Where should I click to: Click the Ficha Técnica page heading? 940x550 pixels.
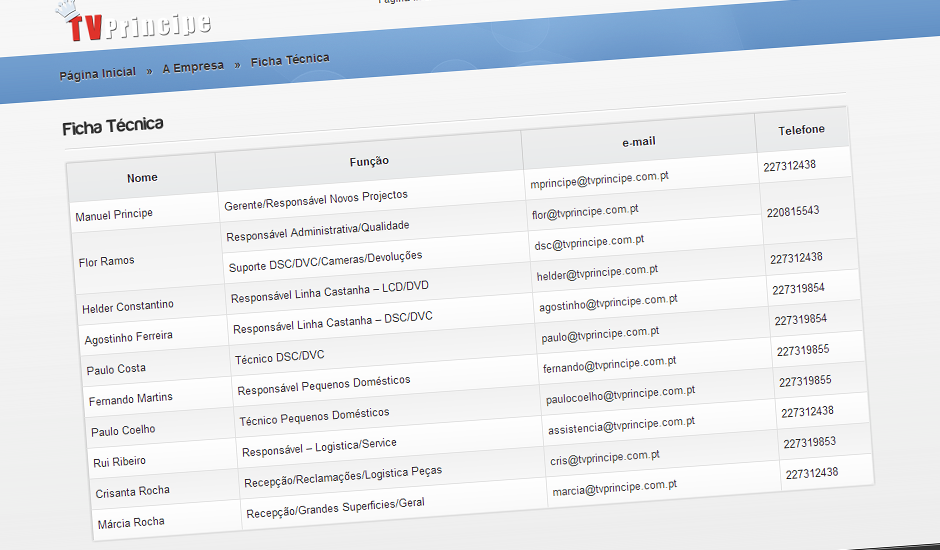[x=113, y=127]
